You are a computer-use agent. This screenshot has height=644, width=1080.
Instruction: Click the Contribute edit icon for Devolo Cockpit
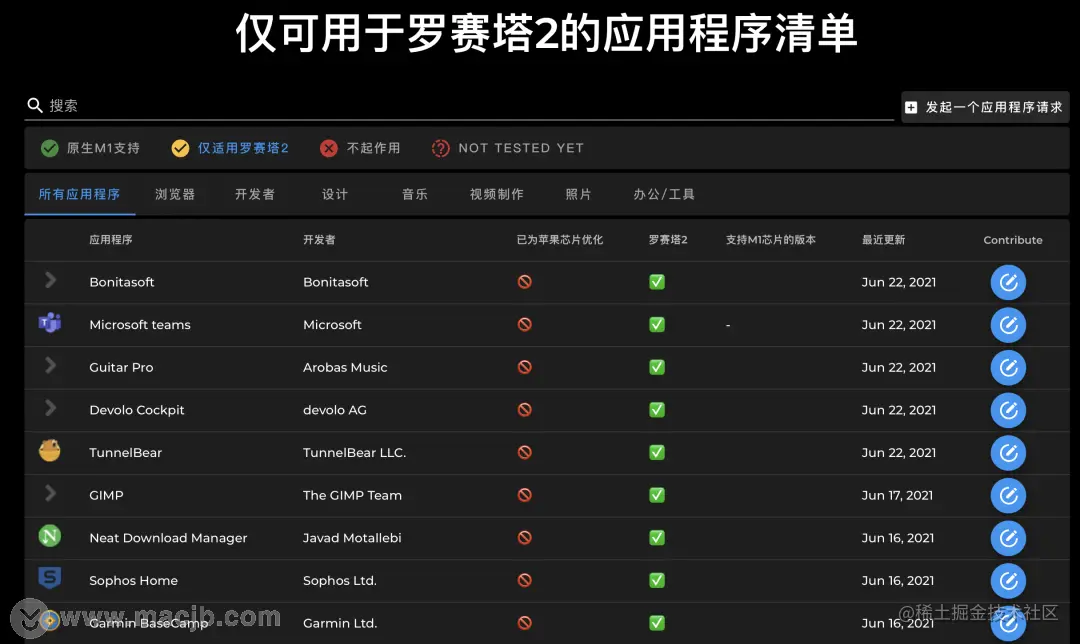[1008, 411]
